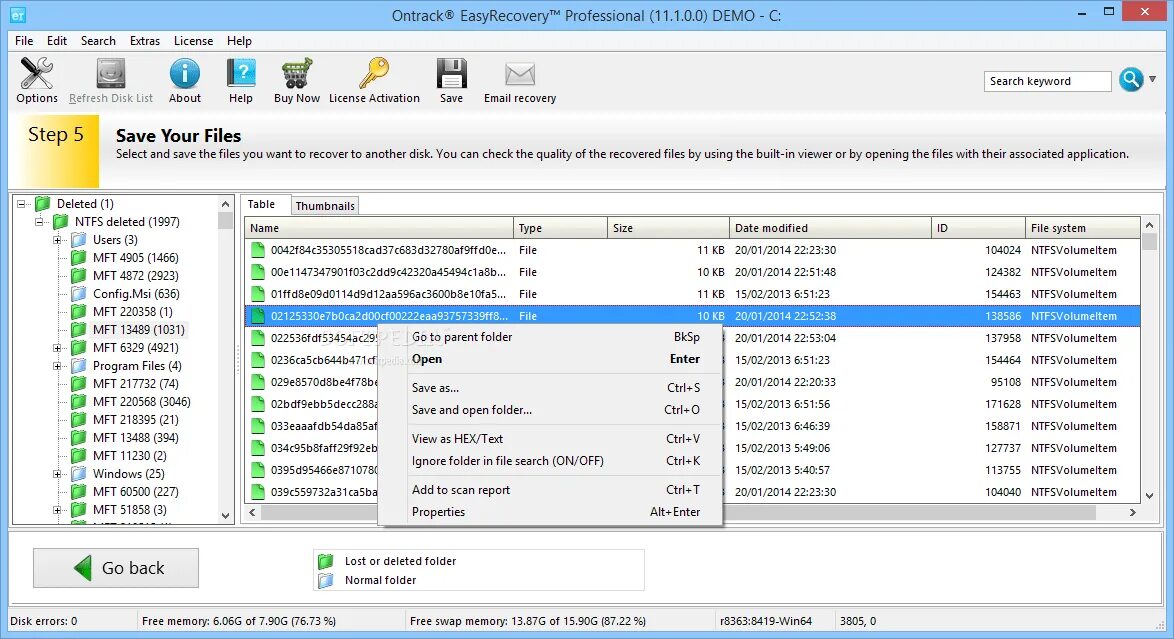Click the Save floppy disk icon

[x=451, y=74]
